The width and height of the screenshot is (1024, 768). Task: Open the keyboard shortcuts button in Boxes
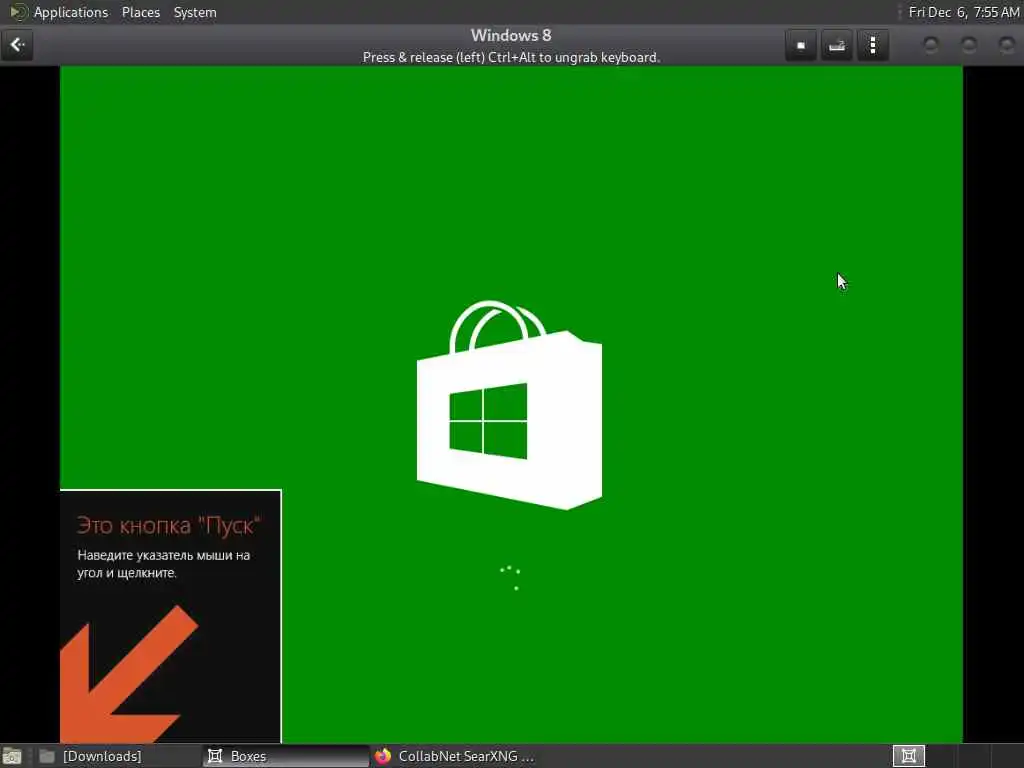pyautogui.click(x=837, y=45)
